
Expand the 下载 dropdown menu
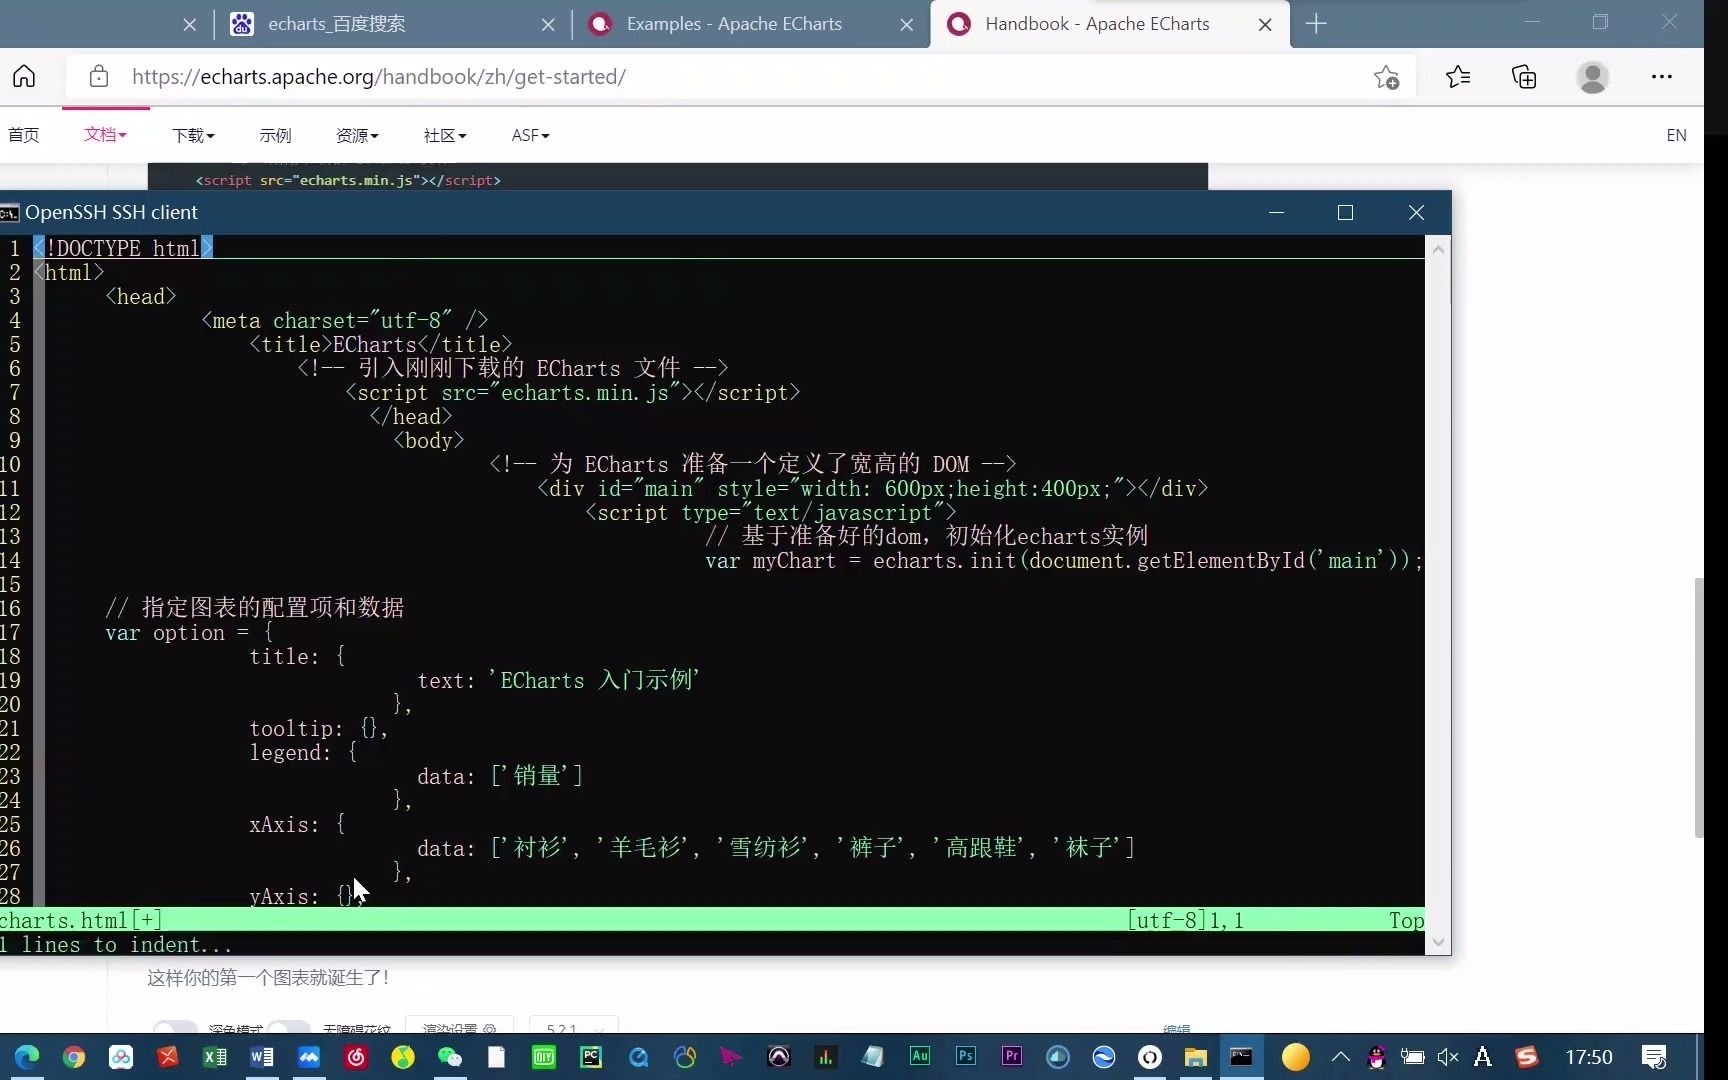pyautogui.click(x=193, y=135)
